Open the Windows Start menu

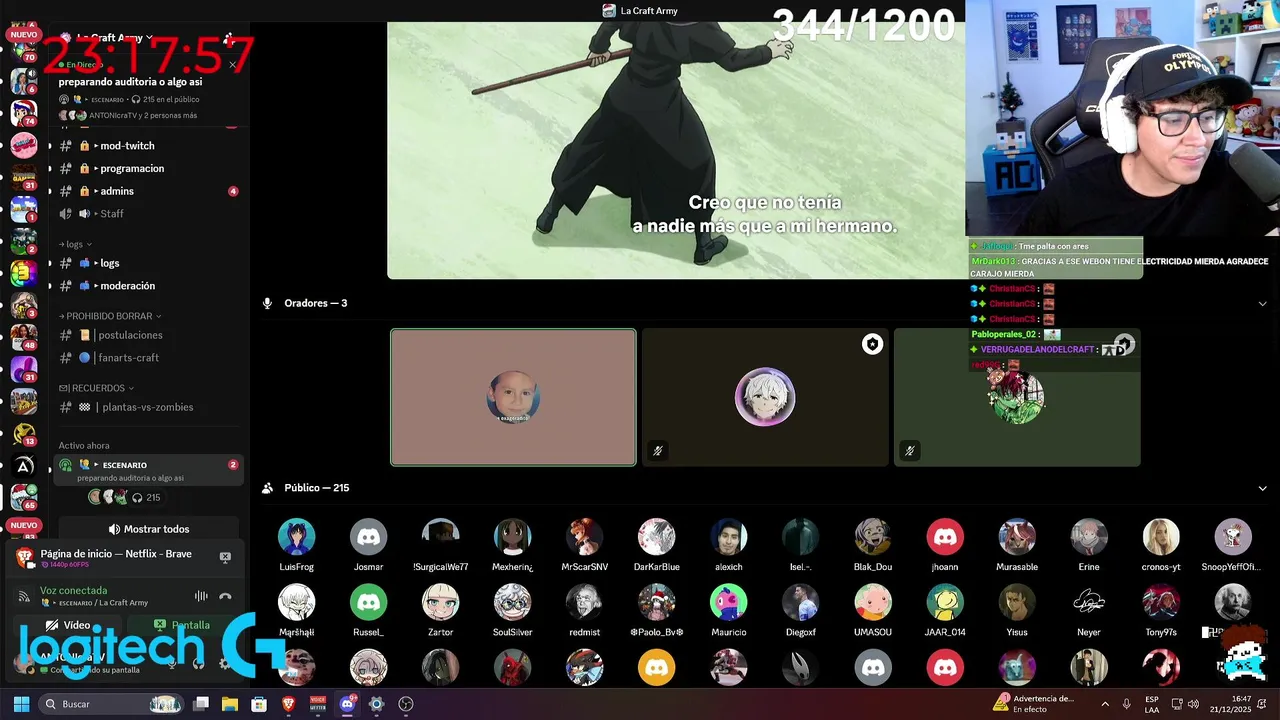point(21,704)
